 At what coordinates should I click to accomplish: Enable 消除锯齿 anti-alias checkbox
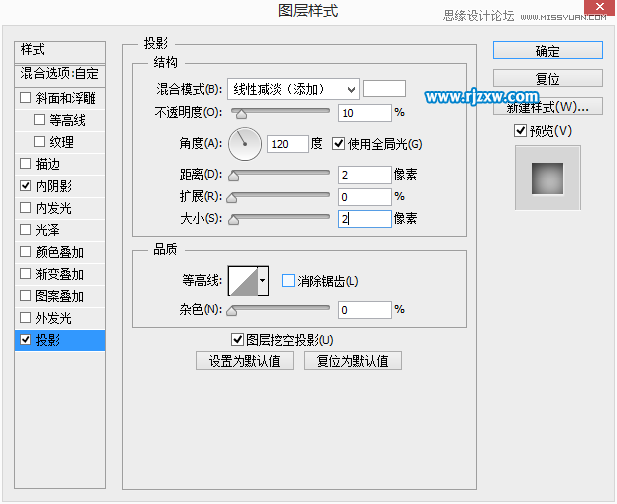(x=288, y=281)
